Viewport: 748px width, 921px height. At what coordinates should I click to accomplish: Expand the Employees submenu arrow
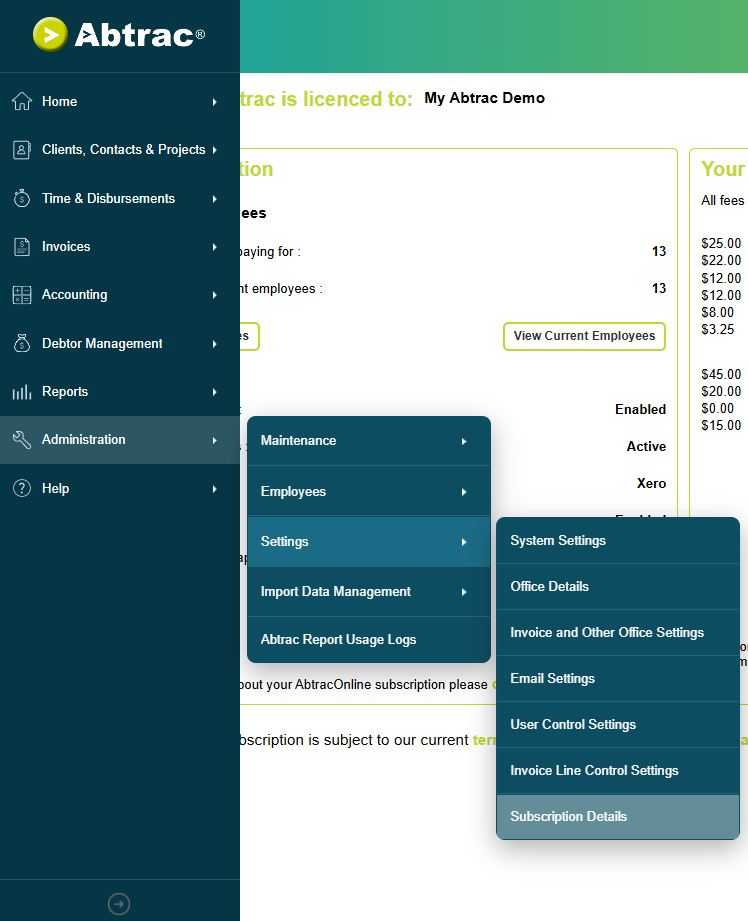(464, 492)
